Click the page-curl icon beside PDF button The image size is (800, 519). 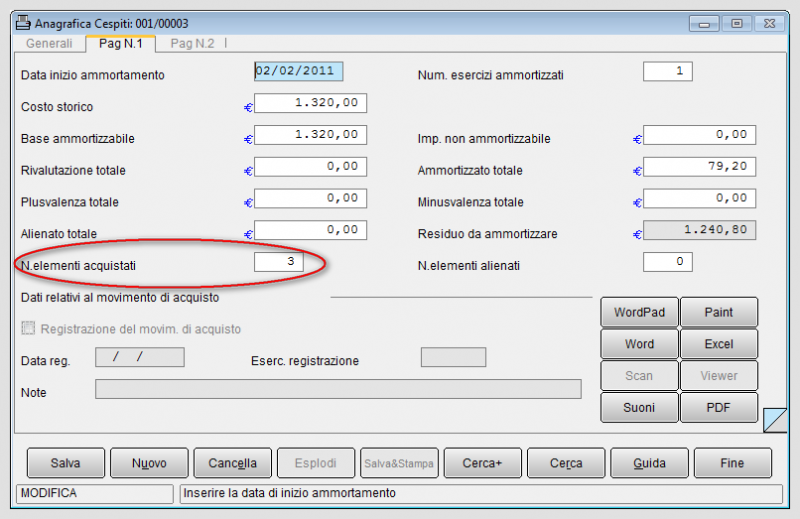[x=775, y=420]
